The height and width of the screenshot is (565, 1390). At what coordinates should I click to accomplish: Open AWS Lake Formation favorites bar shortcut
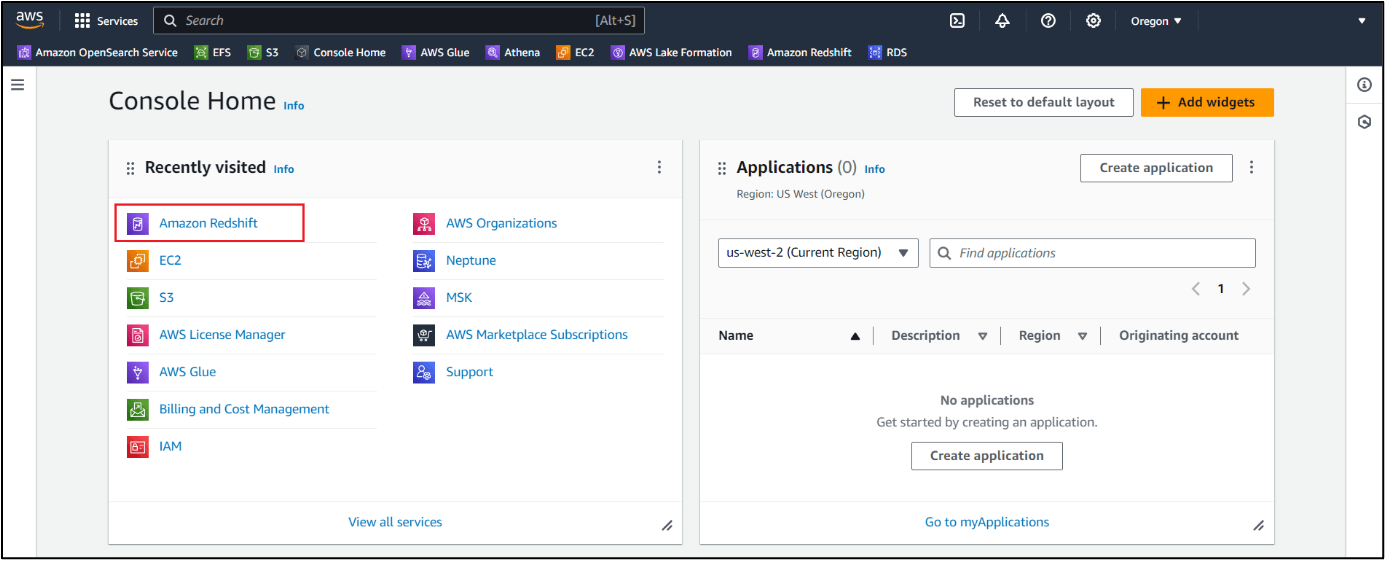click(x=671, y=53)
